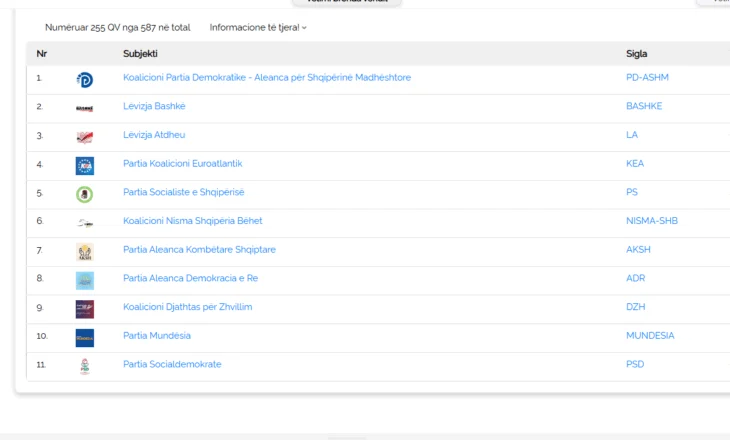Click the Lëvizja Bashkë logo icon
730x440 pixels.
pos(85,108)
